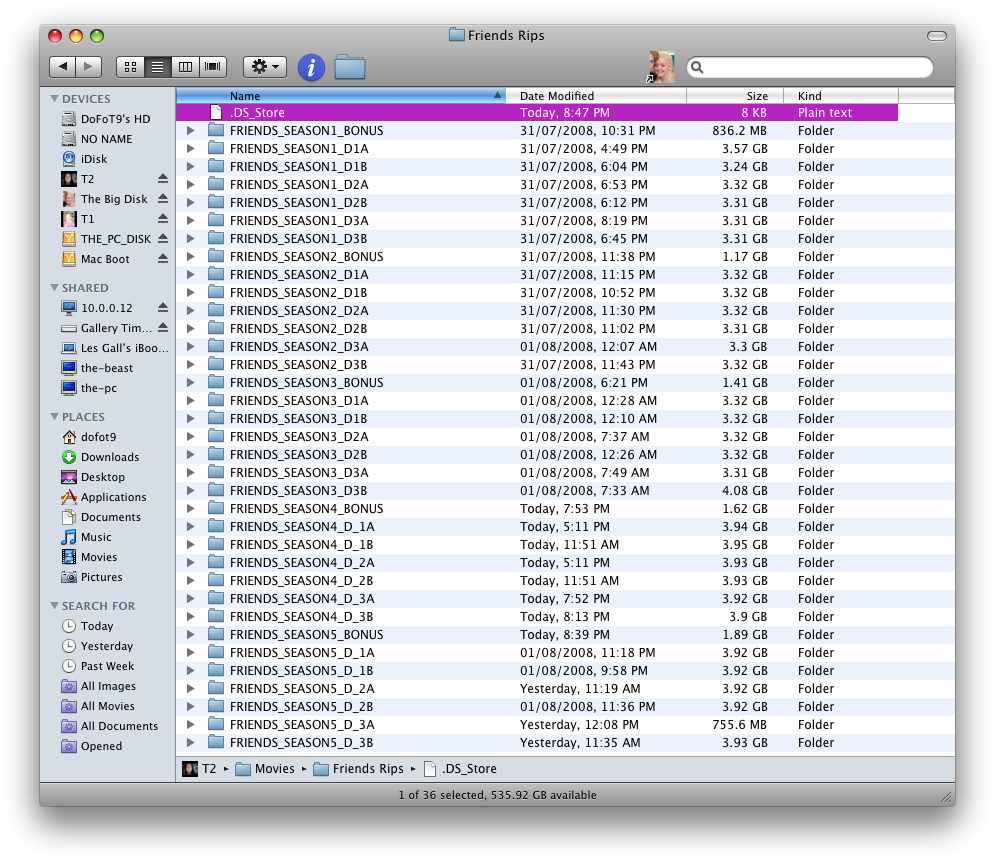
Task: Open Applications in sidebar
Action: [x=104, y=497]
